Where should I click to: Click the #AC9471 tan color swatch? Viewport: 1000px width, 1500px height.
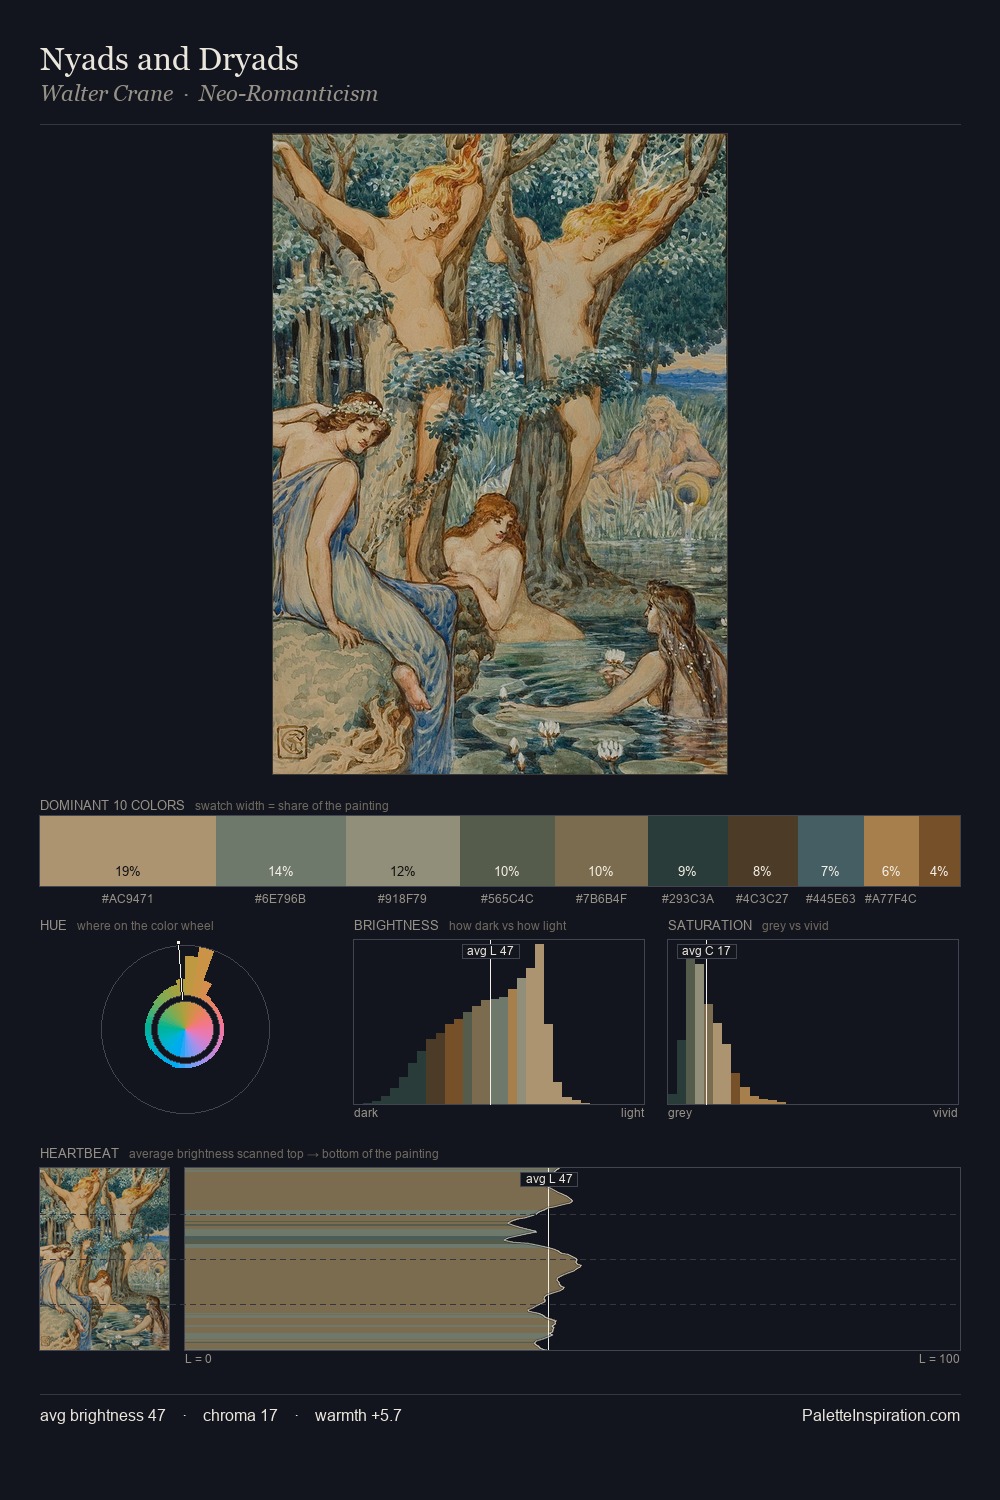click(x=128, y=851)
